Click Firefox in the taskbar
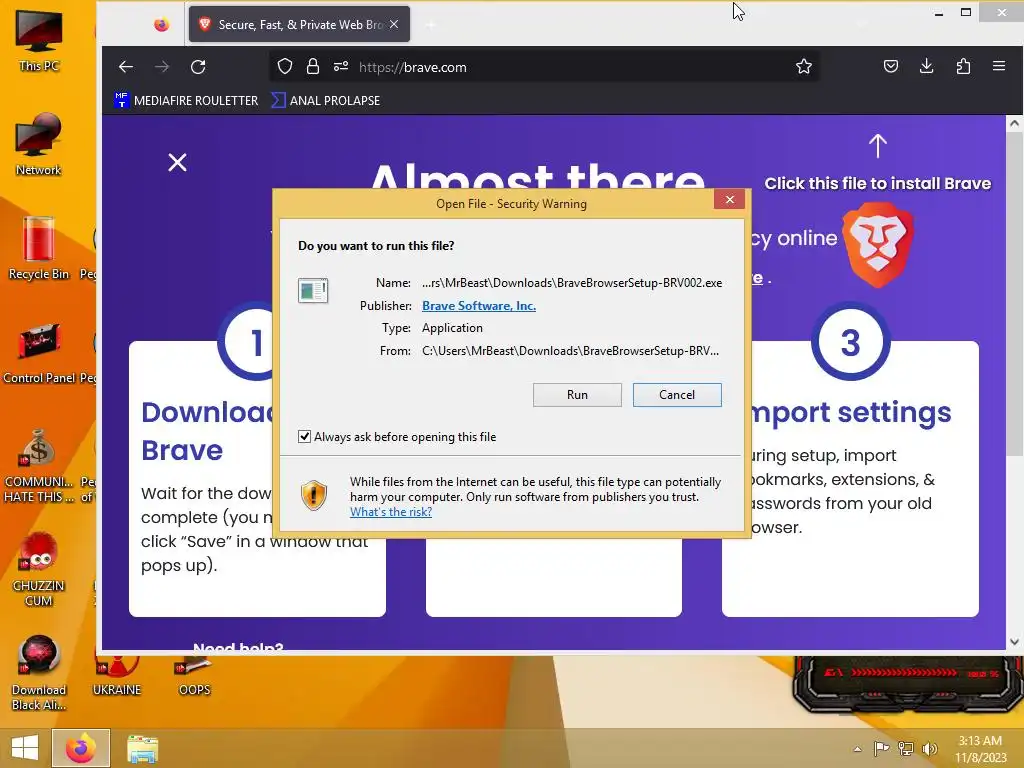Screen dimensions: 1024x768 coord(81,748)
